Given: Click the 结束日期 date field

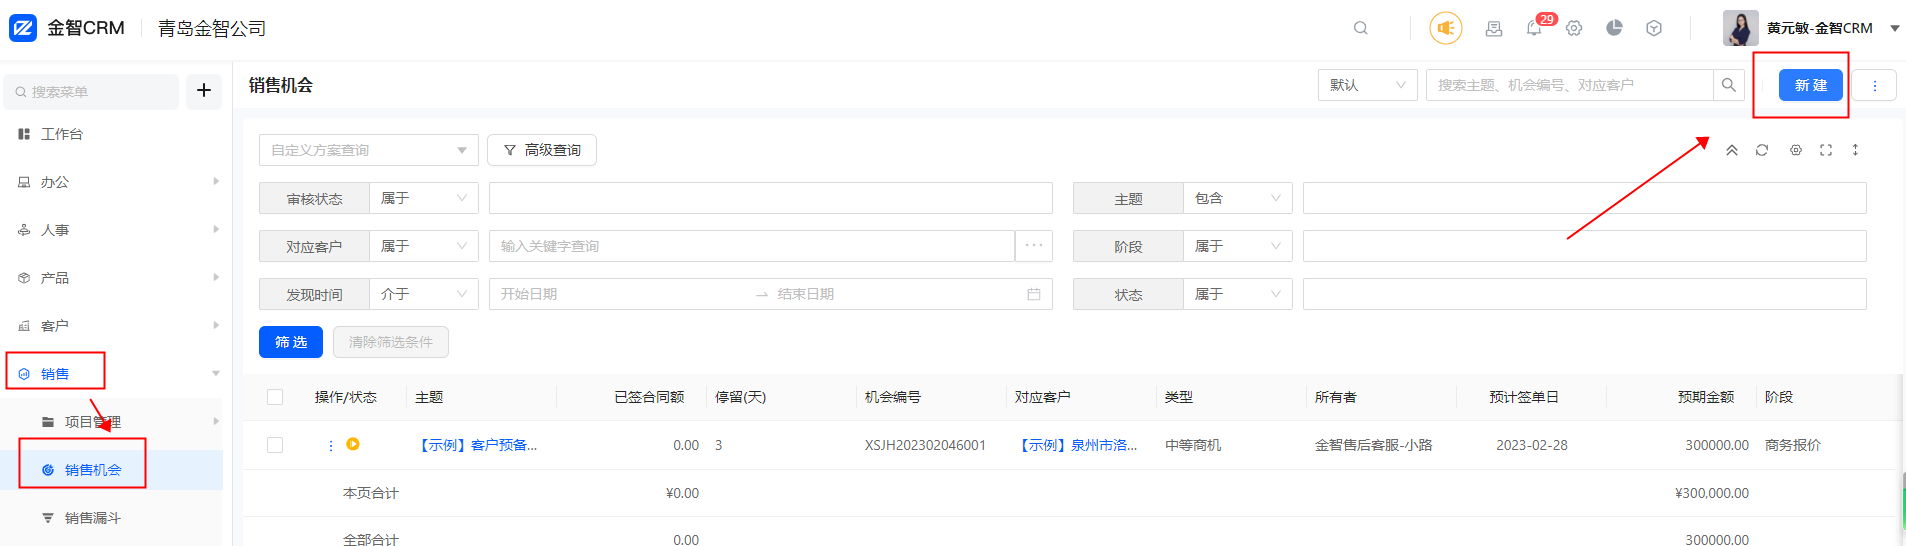Looking at the screenshot, I should (895, 294).
